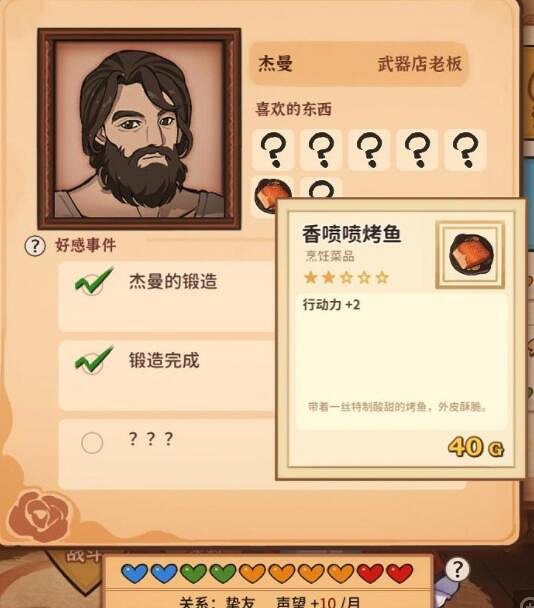This screenshot has height=608, width=534.
Task: Click the 武器店老板 title label
Action: click(420, 63)
